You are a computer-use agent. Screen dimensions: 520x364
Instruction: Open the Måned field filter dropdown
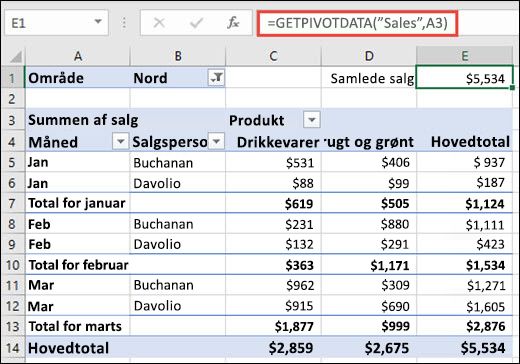coord(121,141)
